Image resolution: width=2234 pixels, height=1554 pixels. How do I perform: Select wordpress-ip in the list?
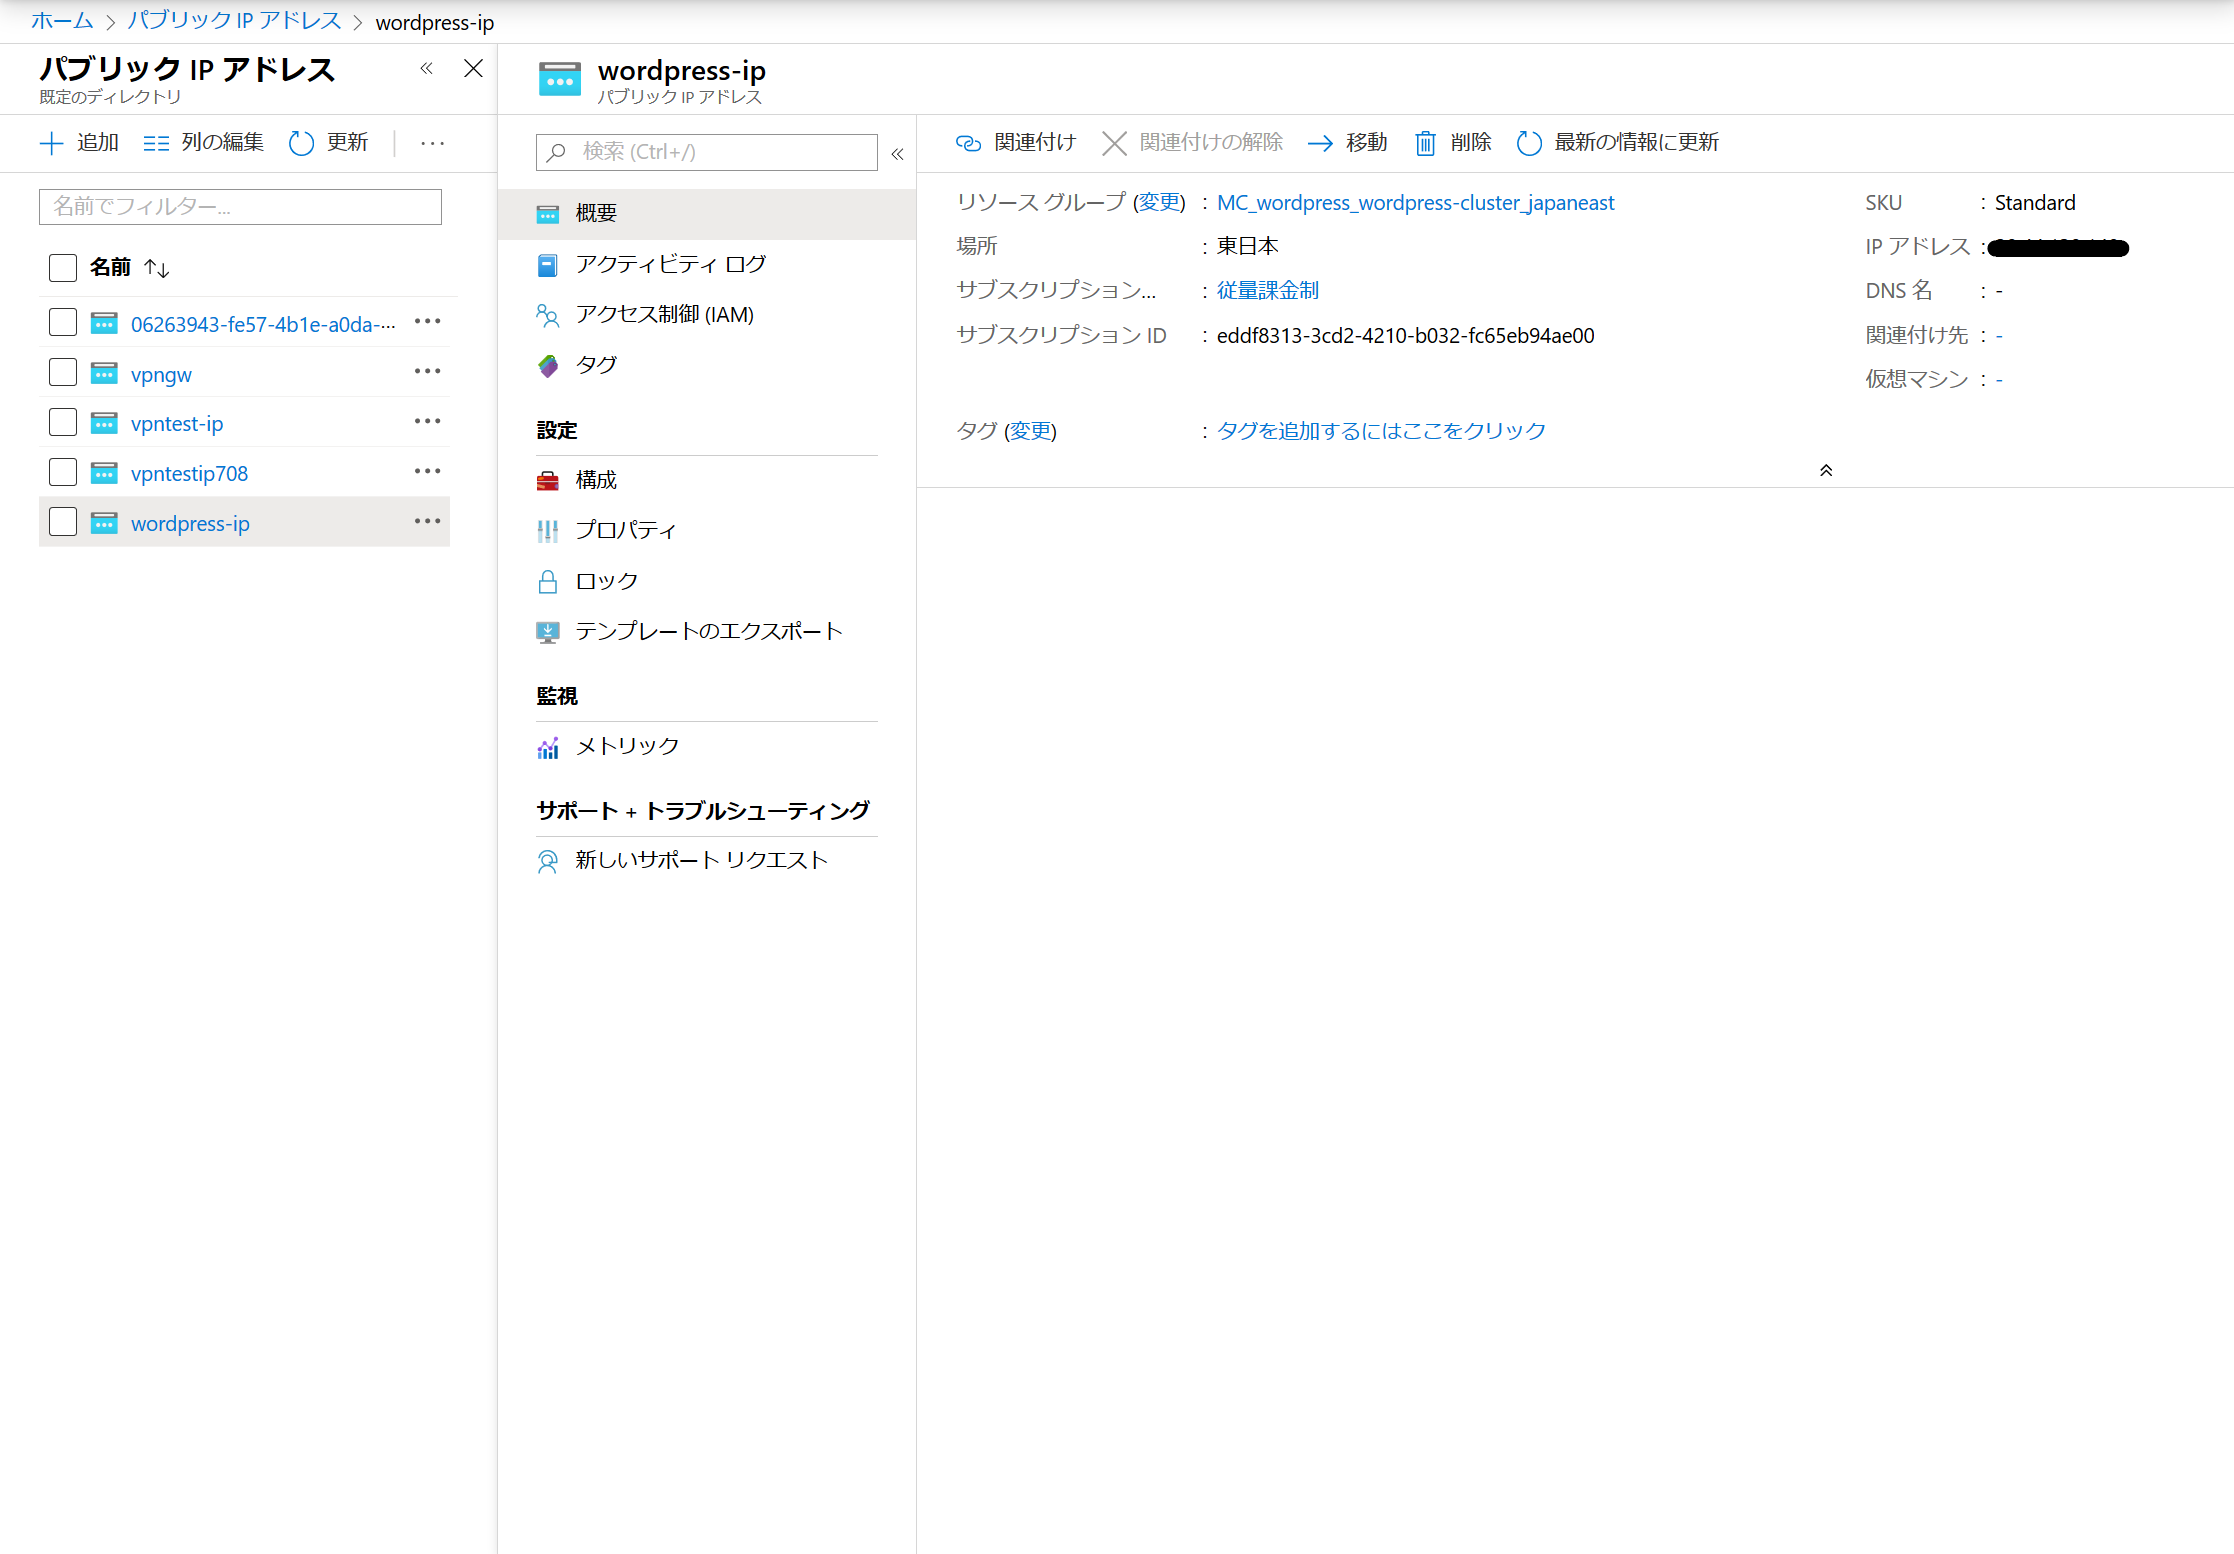click(190, 524)
